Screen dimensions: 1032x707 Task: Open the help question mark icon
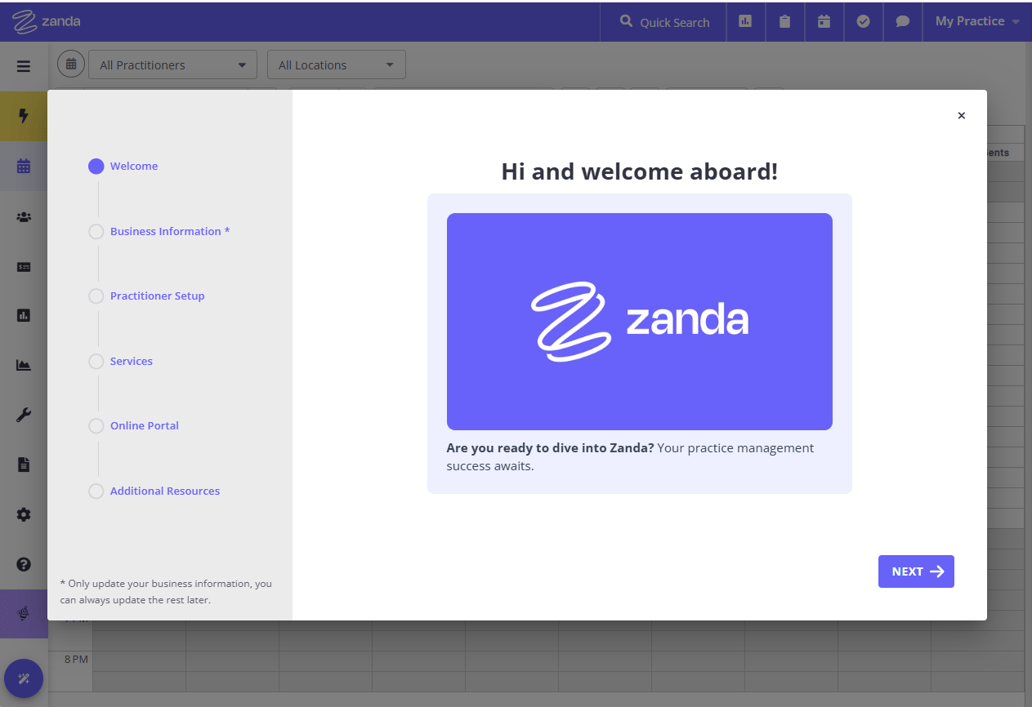[23, 564]
